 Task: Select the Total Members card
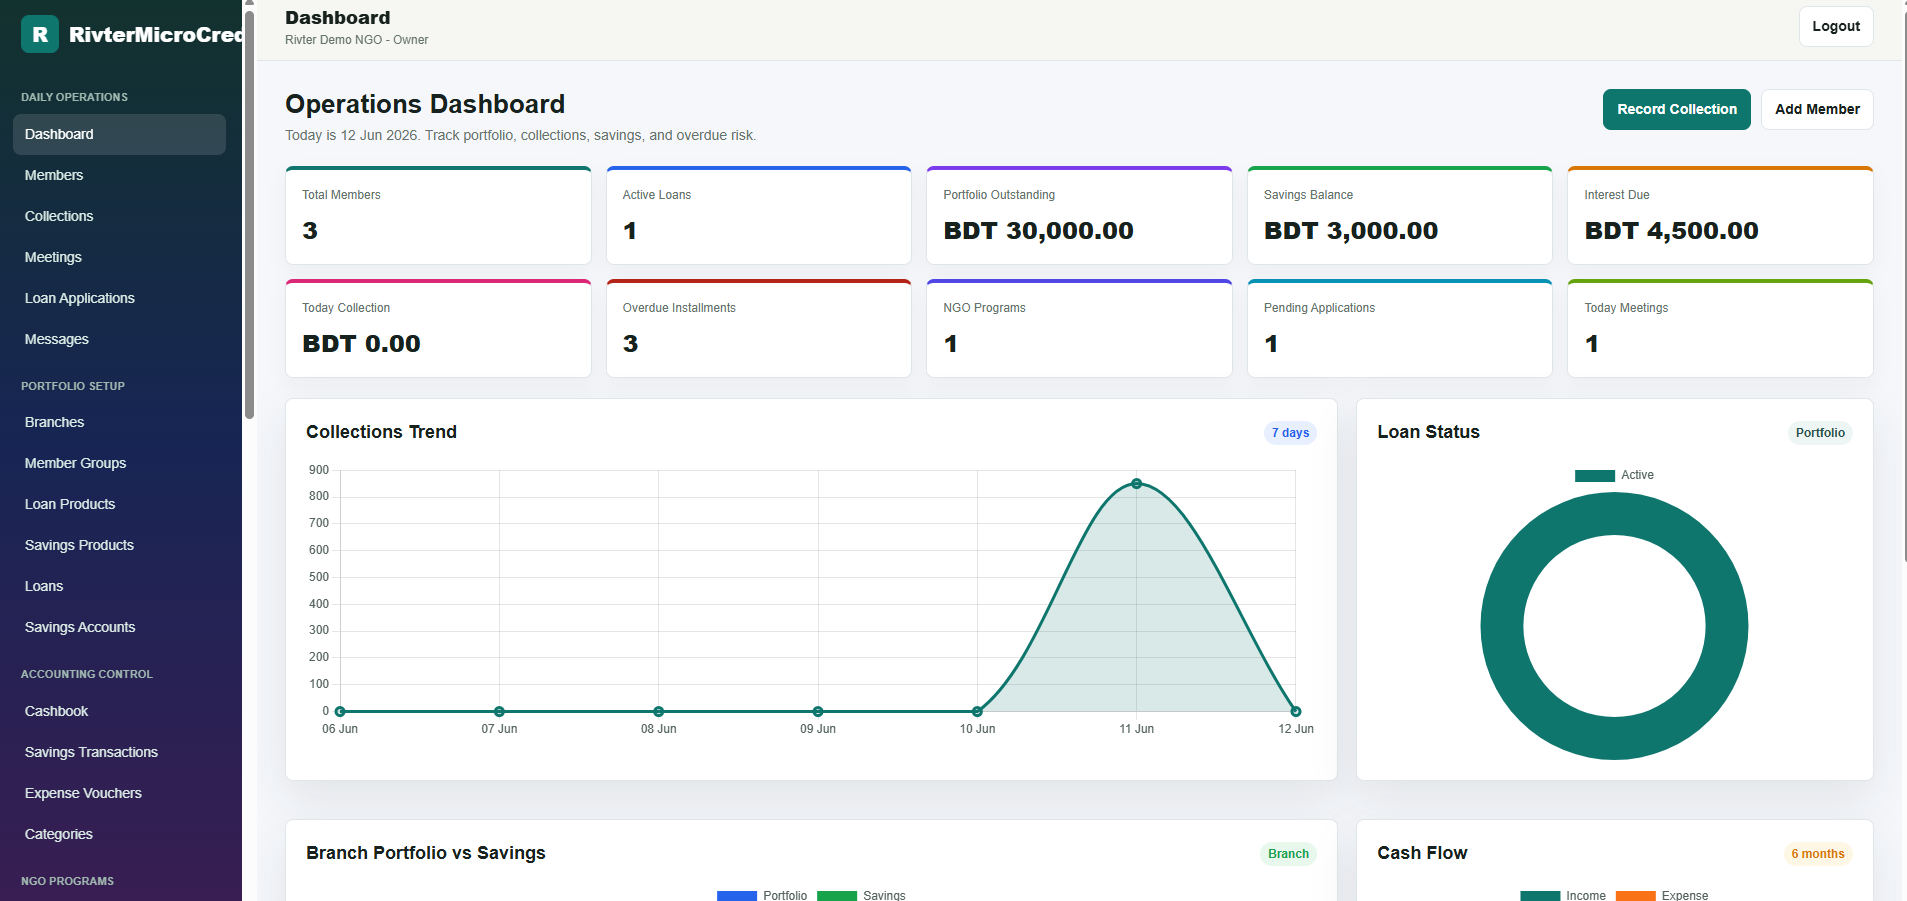click(438, 215)
